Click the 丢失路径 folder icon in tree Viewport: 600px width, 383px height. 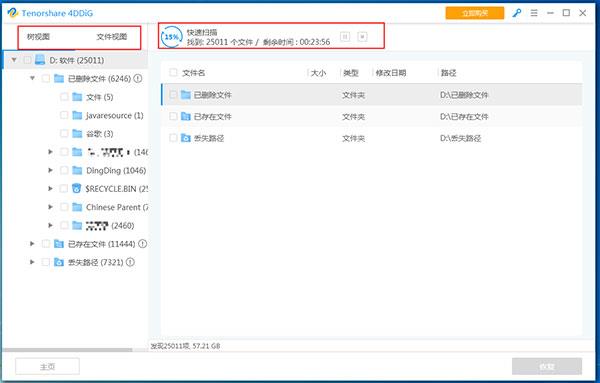[59, 262]
